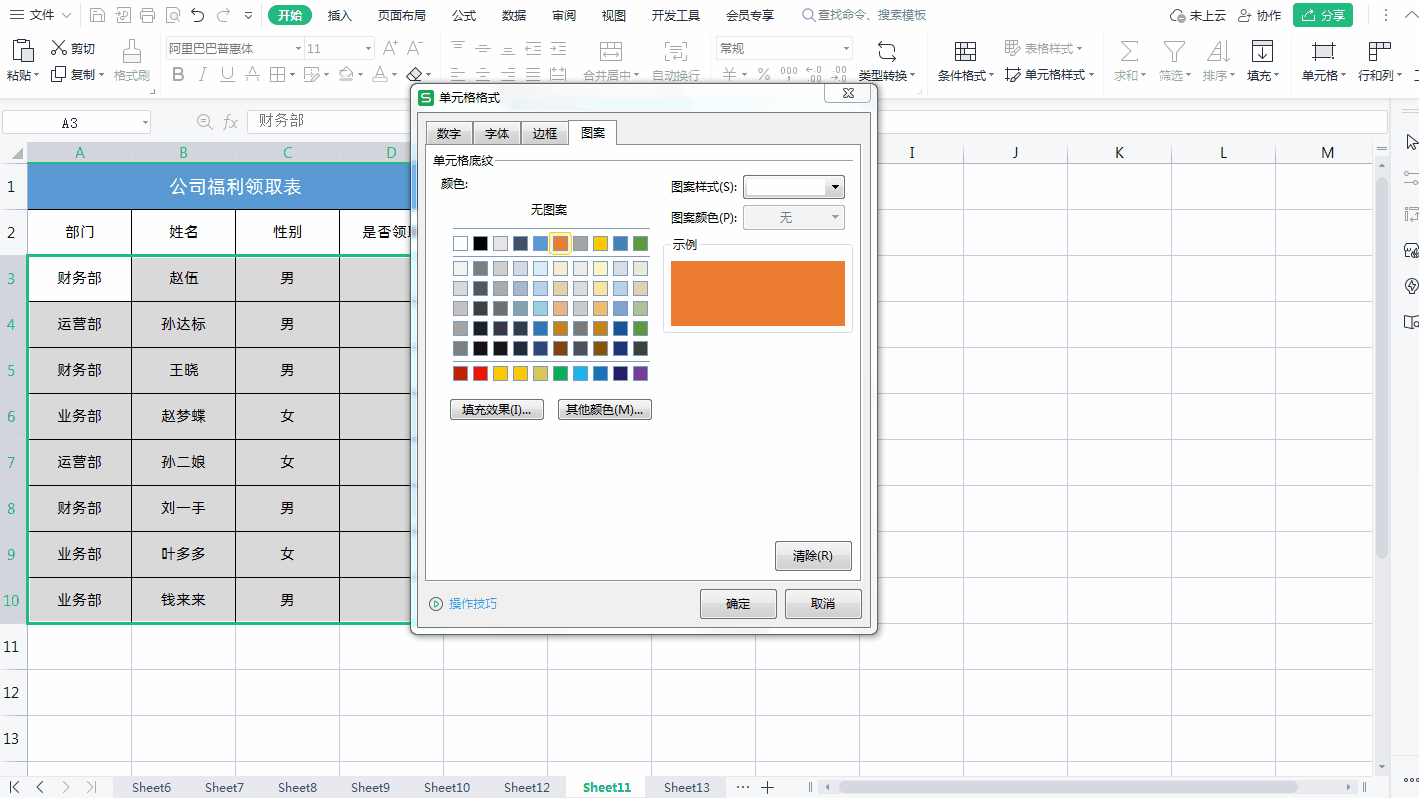Screen dimensions: 1419x798
Task: Click the Bold B icon in ribbon
Action: (178, 74)
